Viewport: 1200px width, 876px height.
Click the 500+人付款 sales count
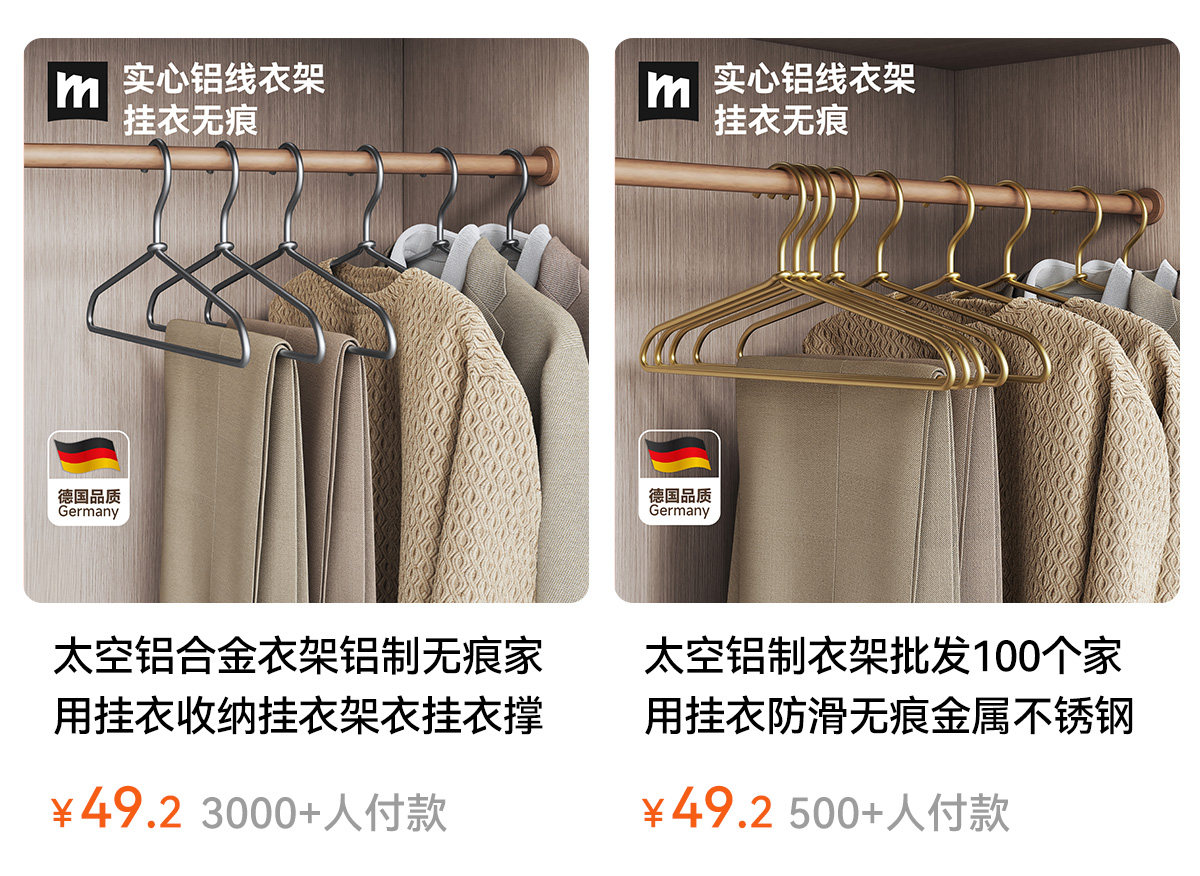(x=899, y=813)
